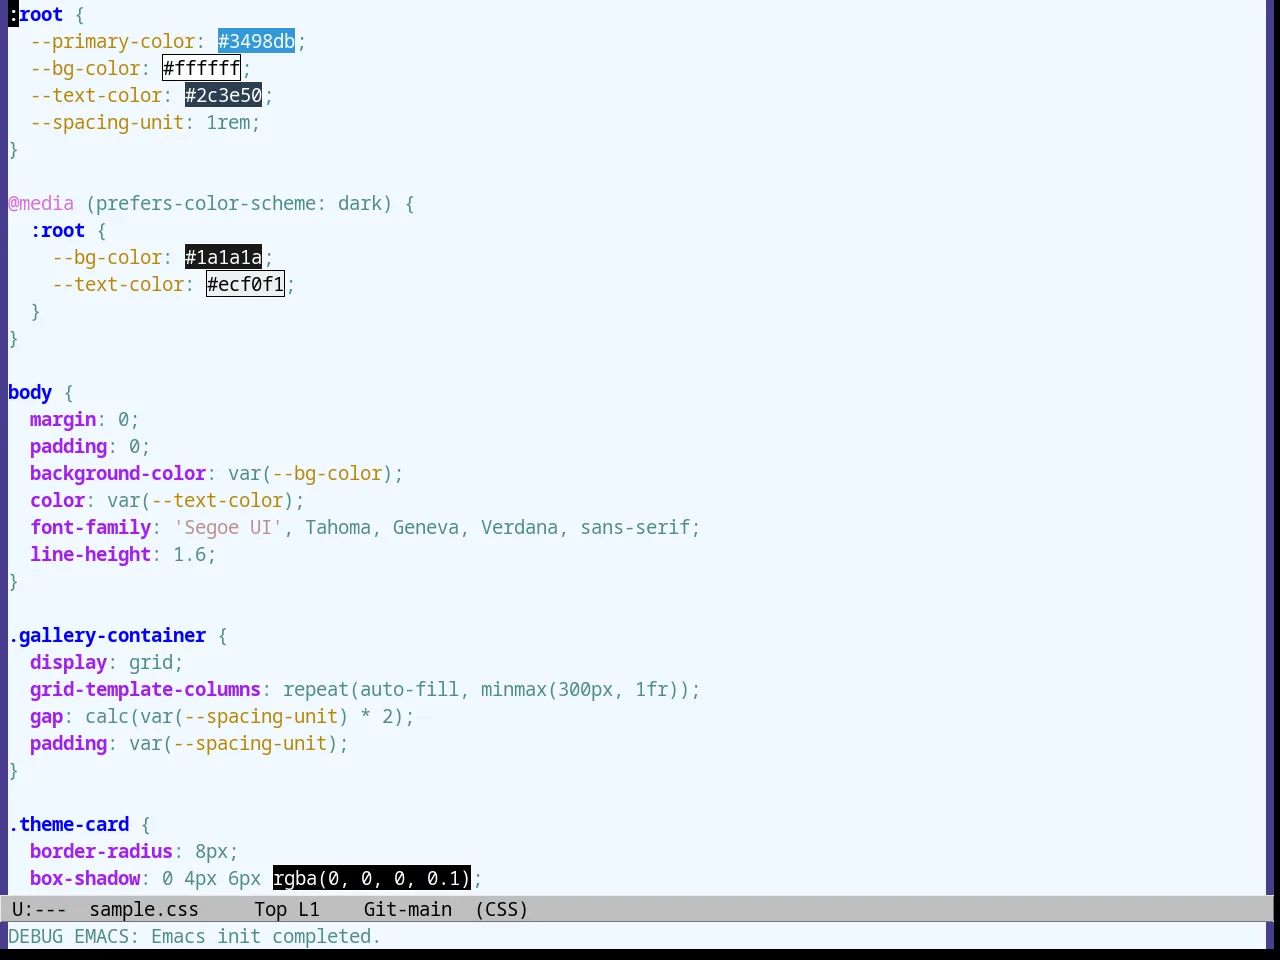
Task: Click the #ecf0f1 dark text color value
Action: pyautogui.click(x=245, y=284)
